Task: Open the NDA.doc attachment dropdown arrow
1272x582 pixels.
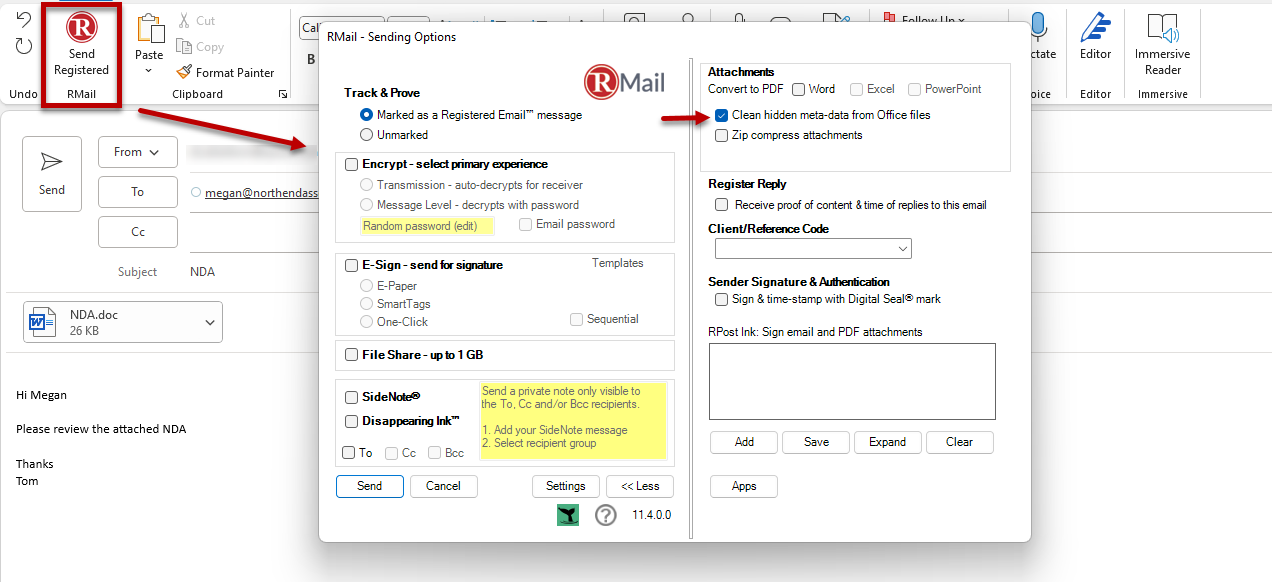Action: [210, 322]
